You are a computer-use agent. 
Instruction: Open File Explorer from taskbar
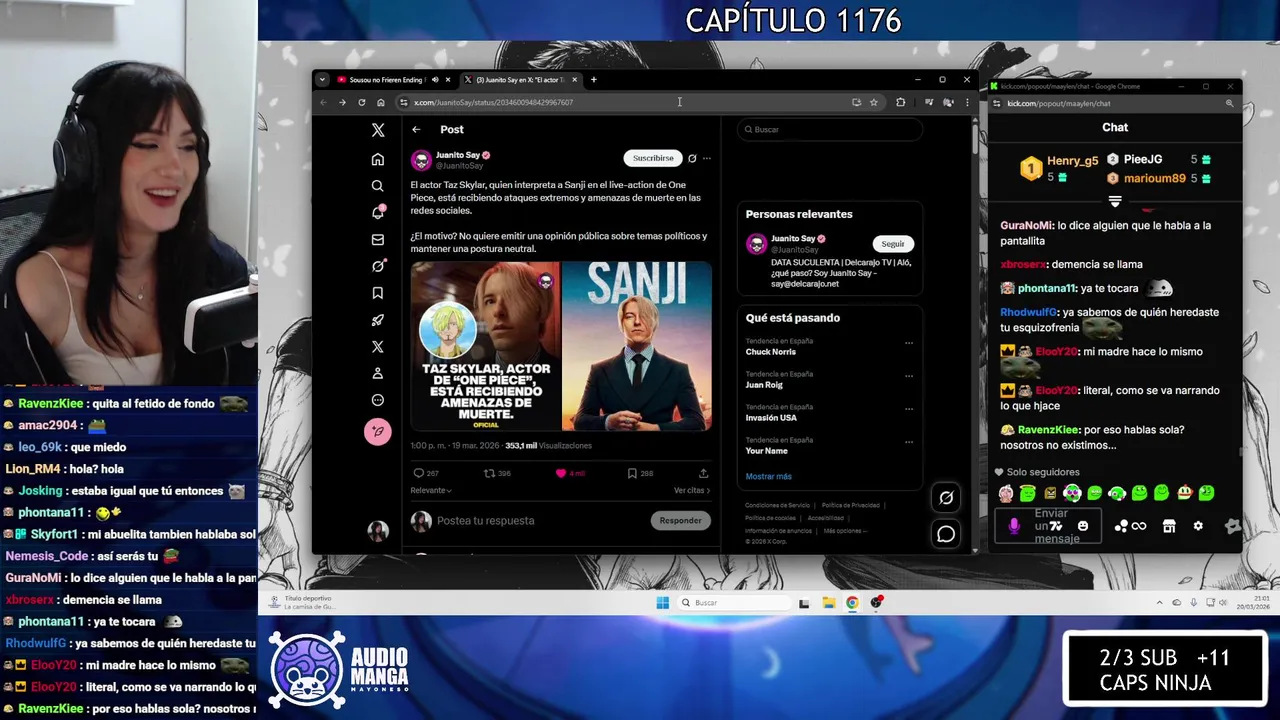tap(828, 602)
